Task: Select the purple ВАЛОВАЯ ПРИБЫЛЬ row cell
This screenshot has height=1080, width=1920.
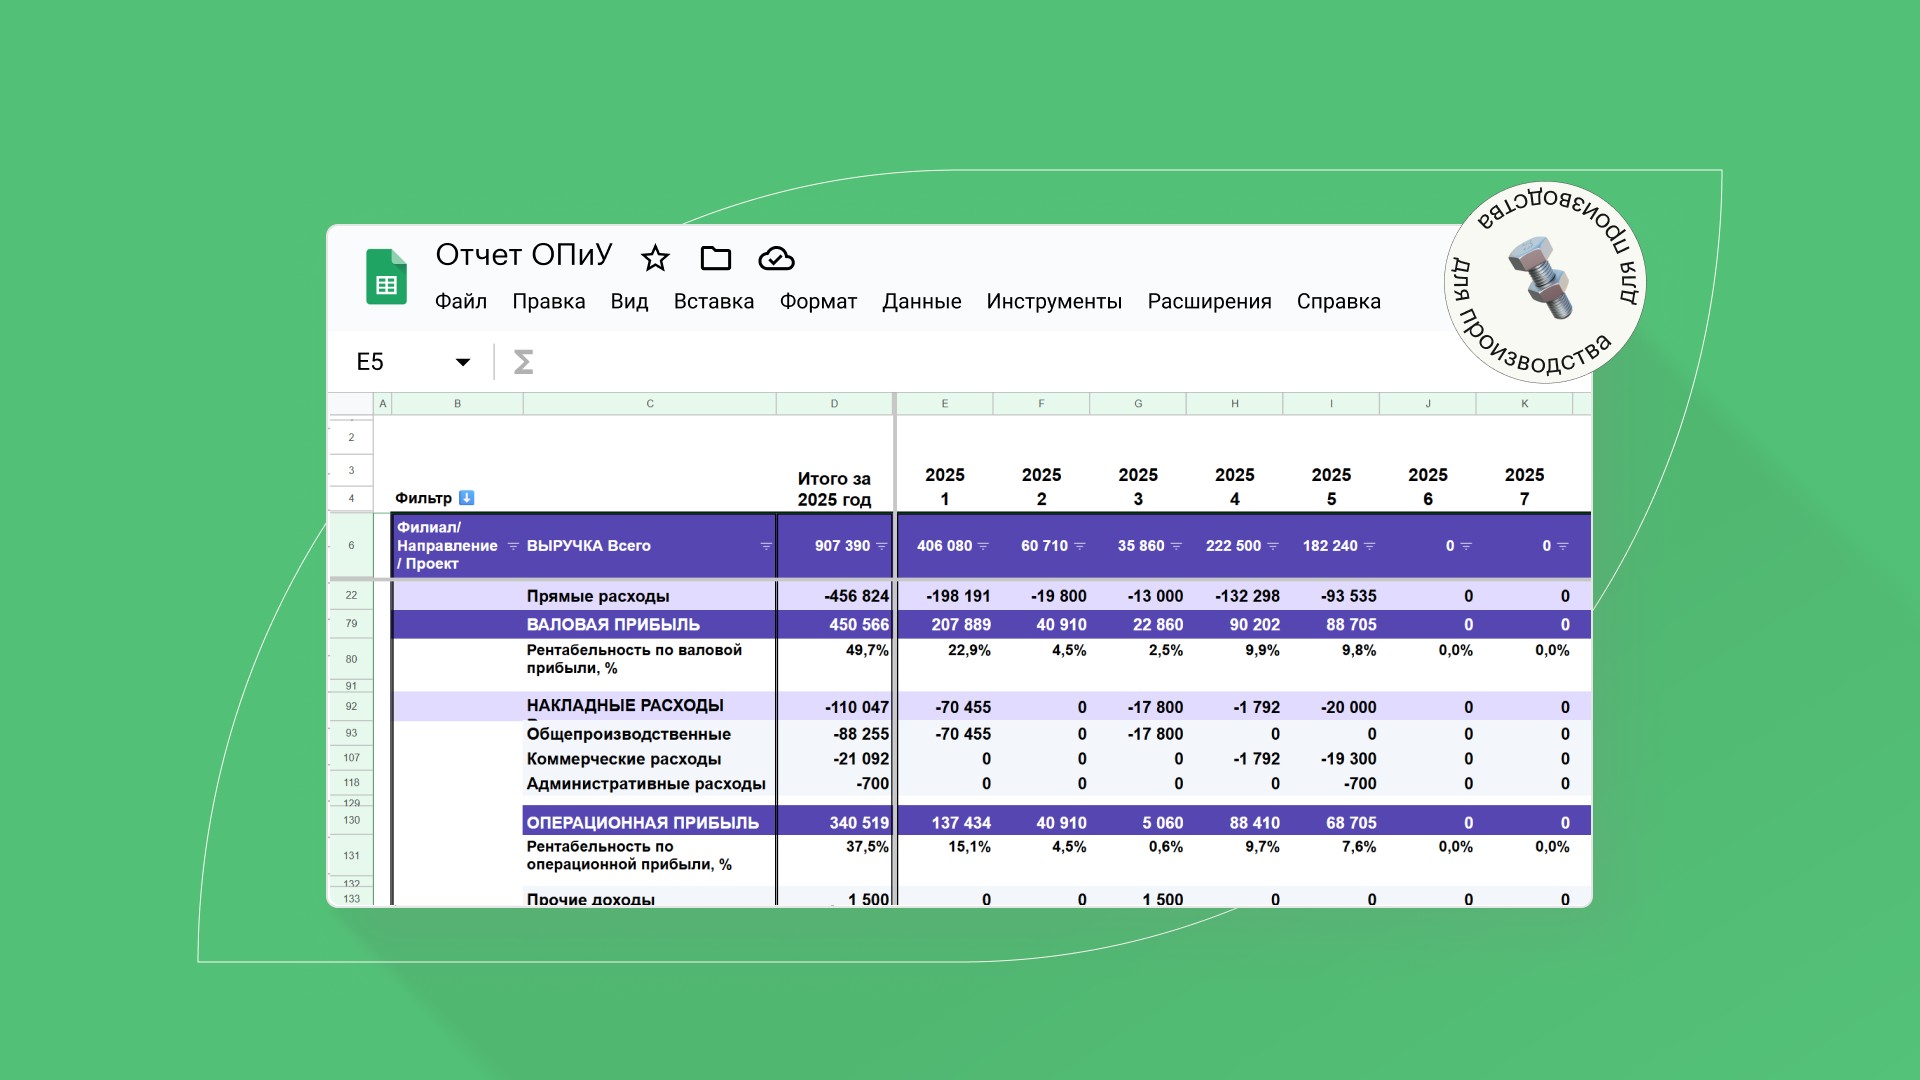Action: (x=613, y=624)
